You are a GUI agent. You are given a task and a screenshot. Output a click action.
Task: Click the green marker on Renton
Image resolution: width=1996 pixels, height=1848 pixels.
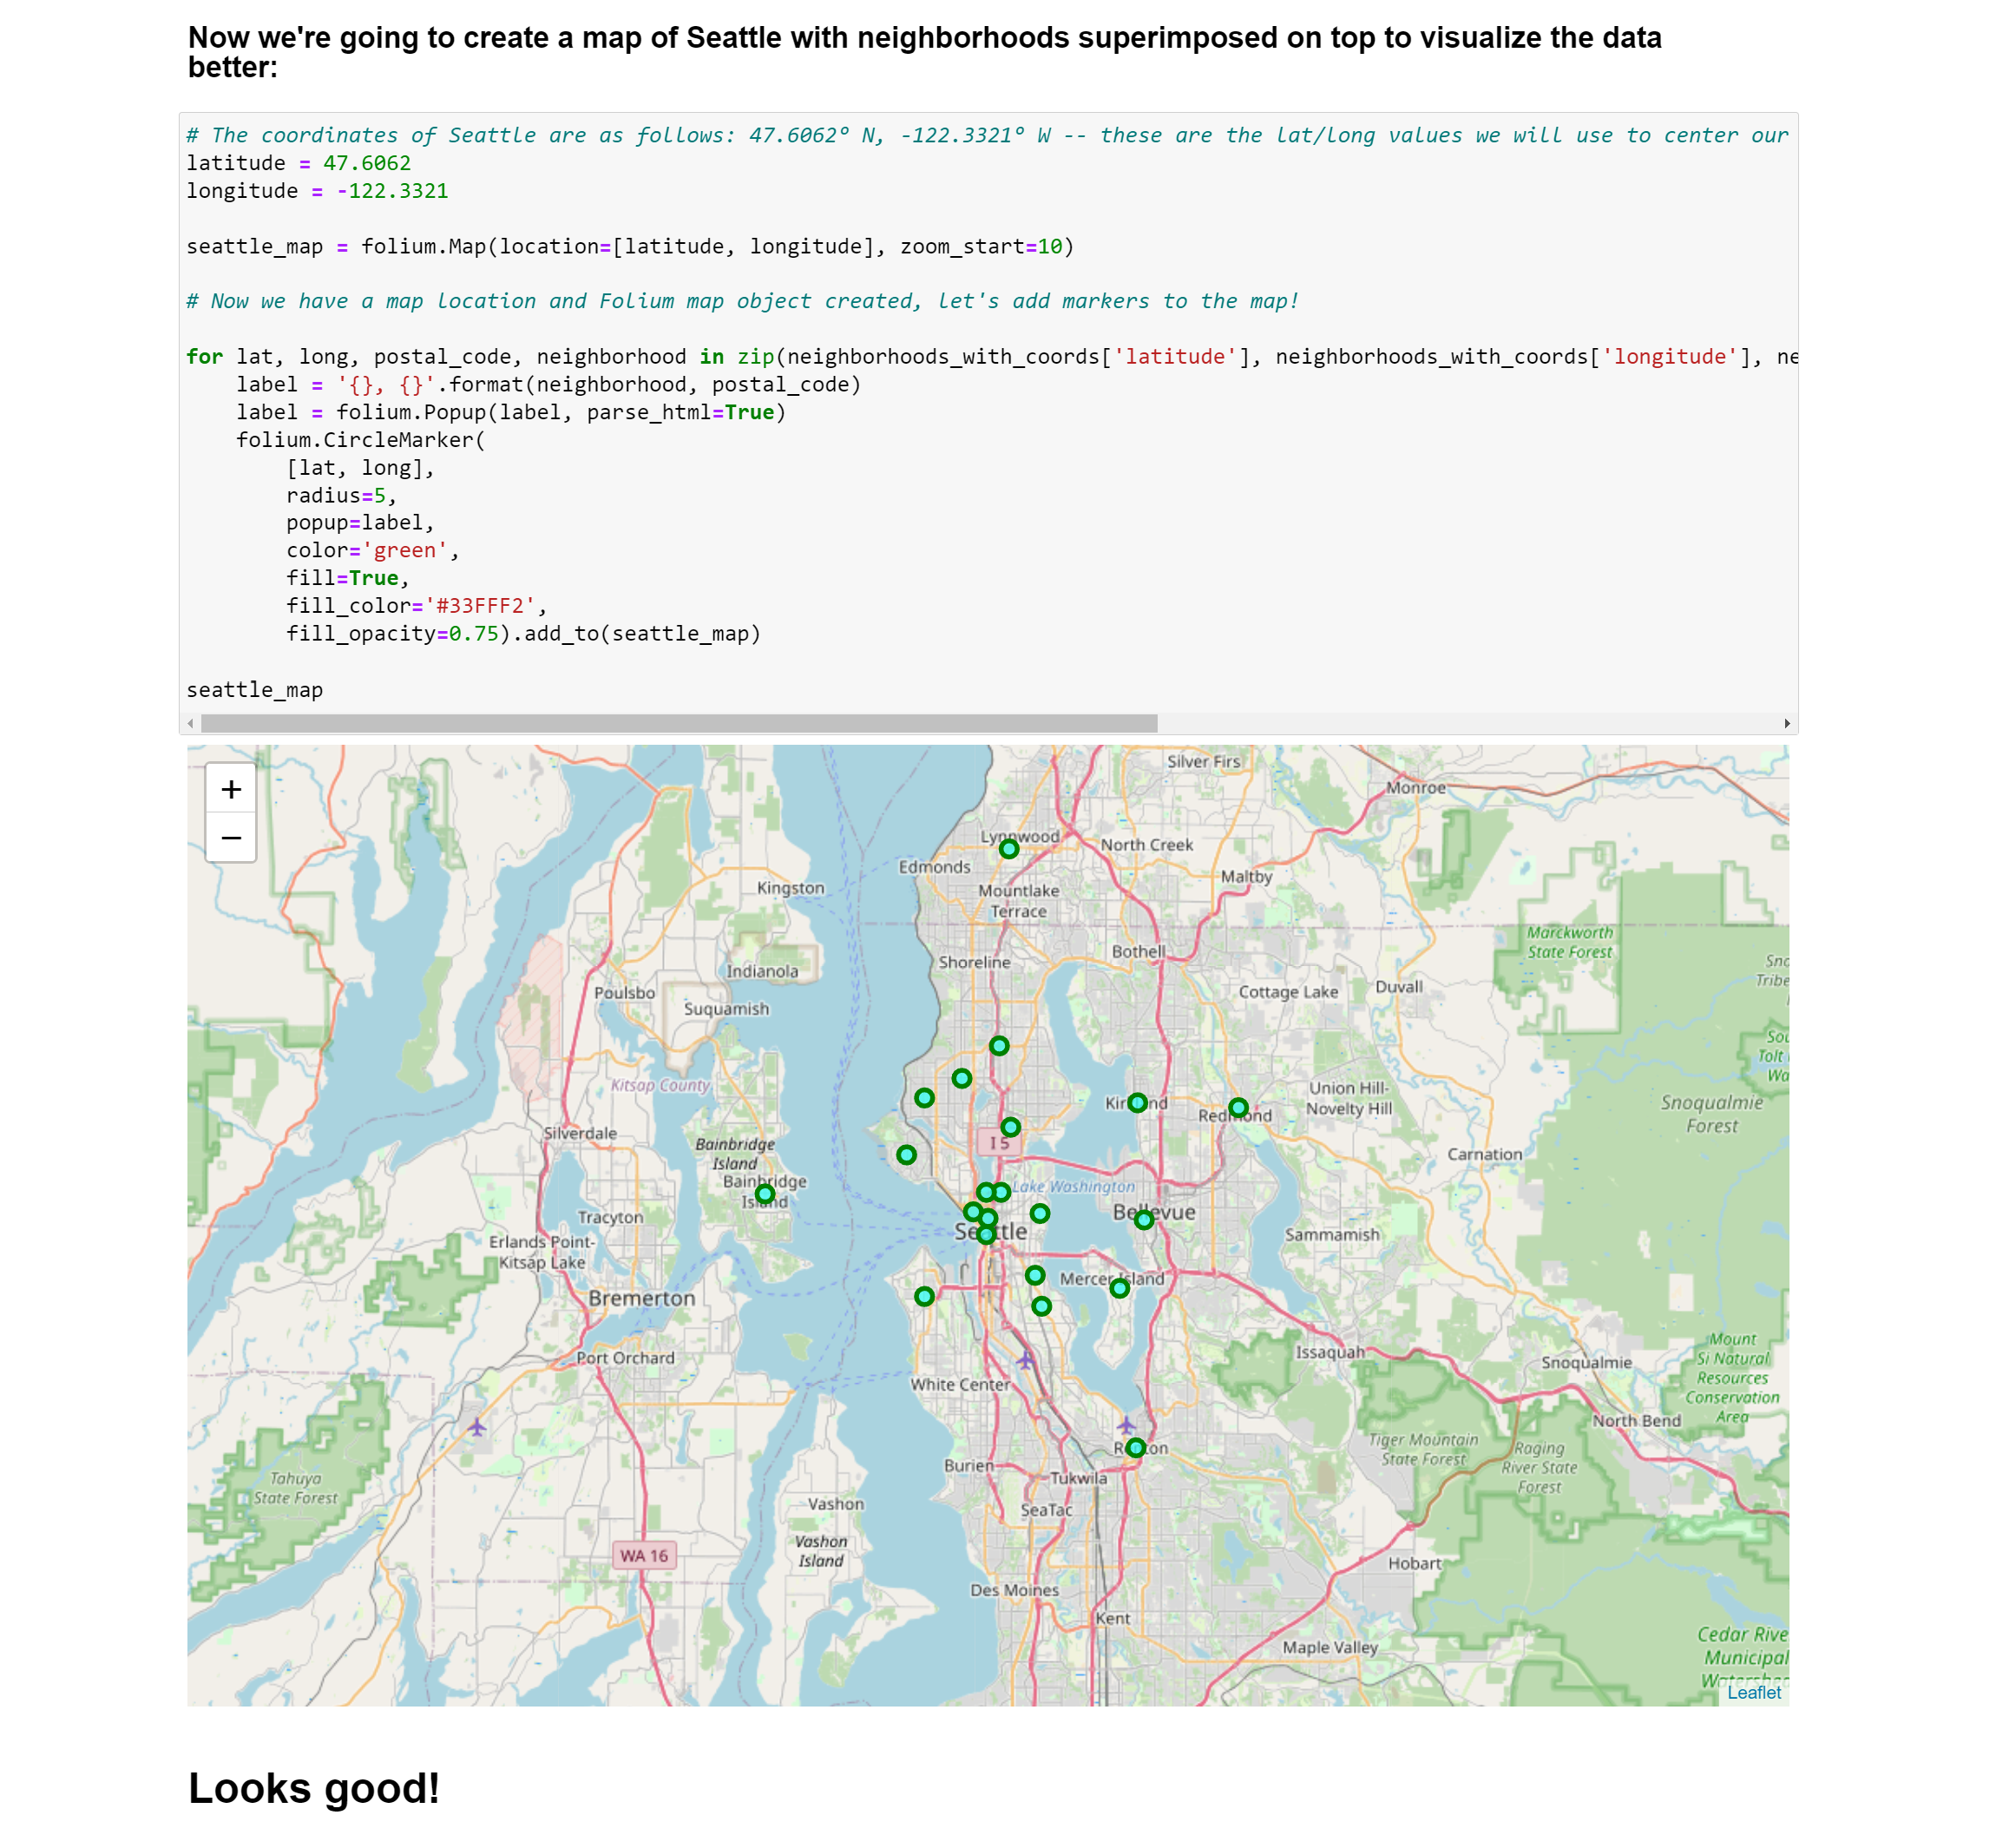1135,1447
